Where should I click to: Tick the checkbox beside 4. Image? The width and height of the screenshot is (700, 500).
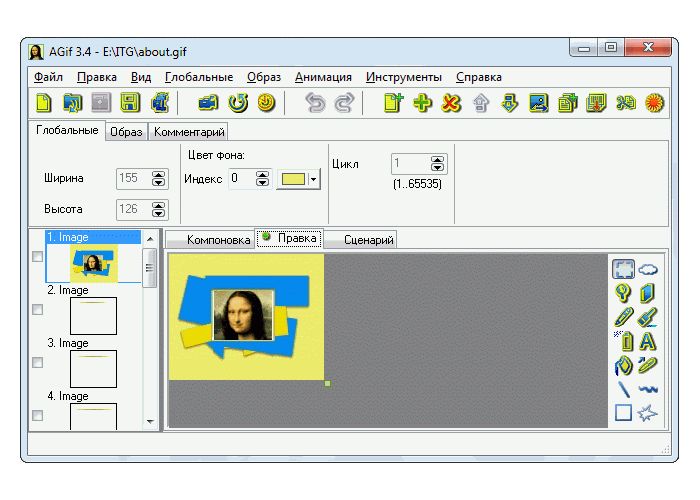(x=38, y=416)
